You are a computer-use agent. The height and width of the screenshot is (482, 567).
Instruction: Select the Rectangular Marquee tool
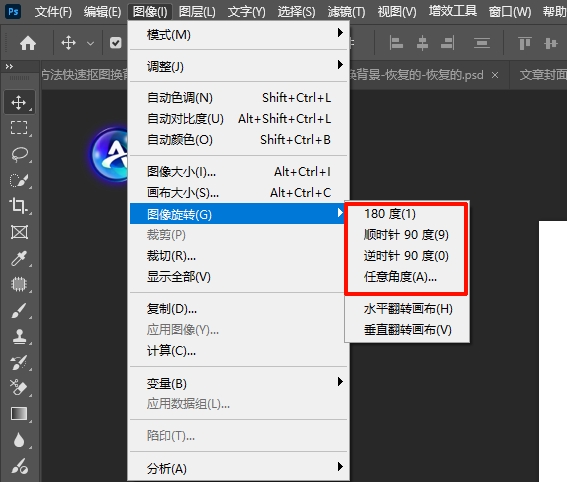[19, 128]
